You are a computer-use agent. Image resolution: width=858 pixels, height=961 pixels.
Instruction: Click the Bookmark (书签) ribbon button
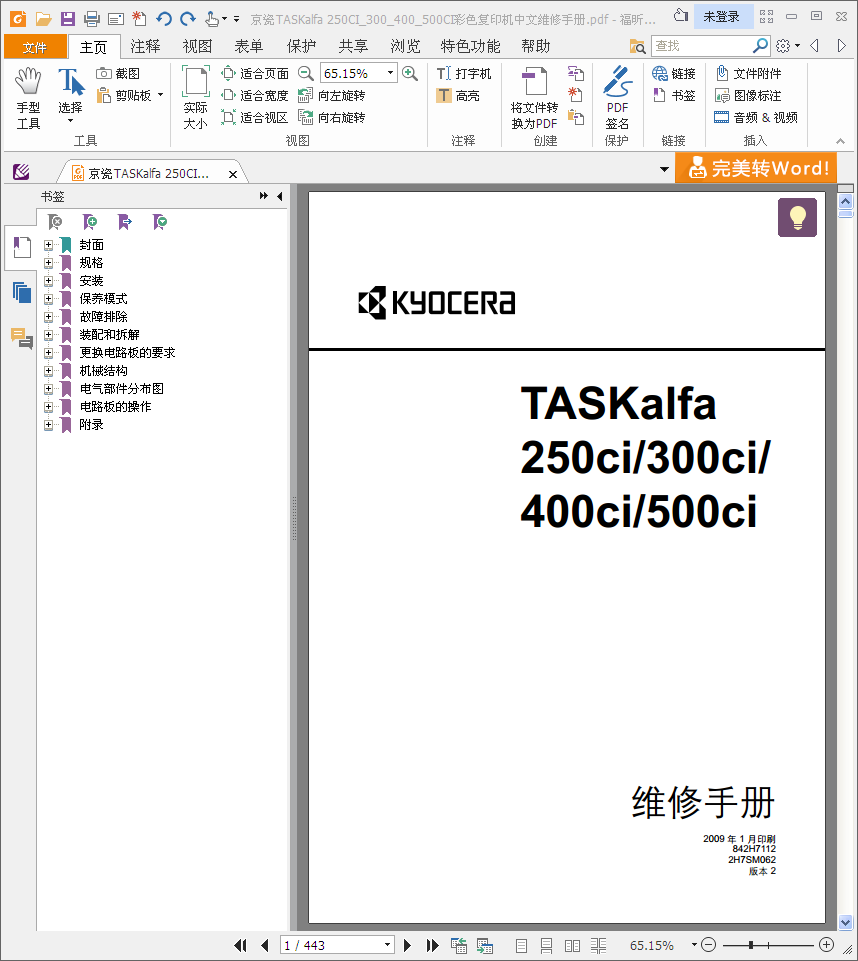[674, 96]
